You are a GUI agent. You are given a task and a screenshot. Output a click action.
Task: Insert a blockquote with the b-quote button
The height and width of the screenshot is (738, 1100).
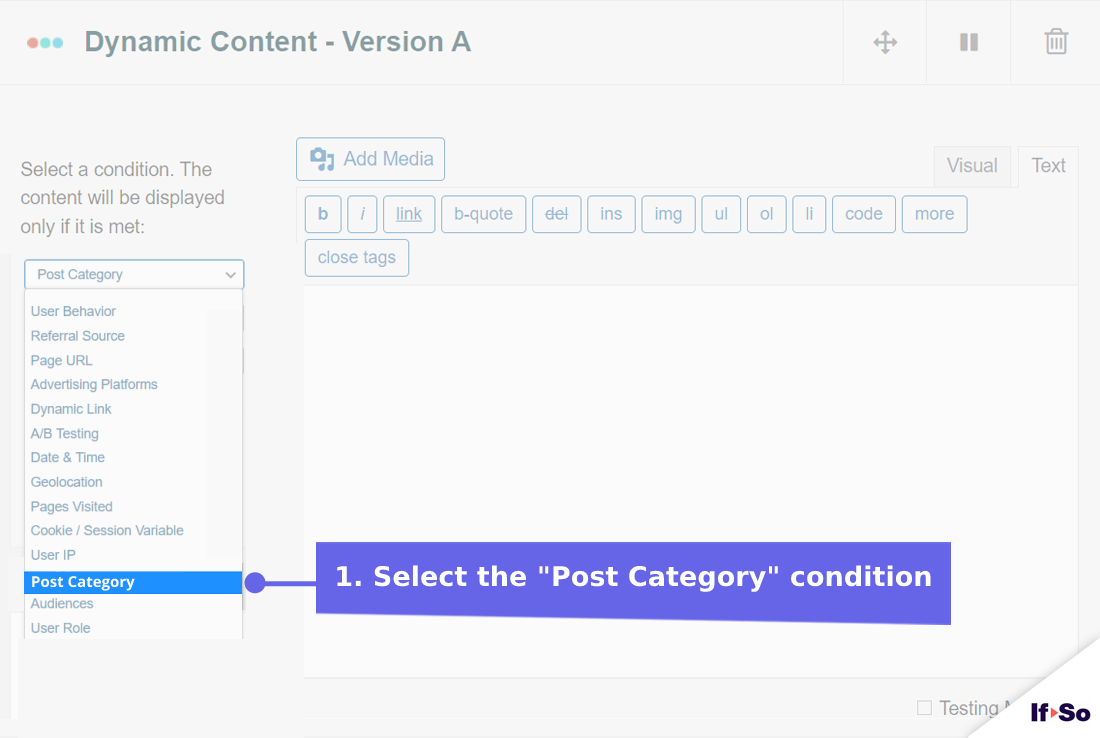[483, 213]
